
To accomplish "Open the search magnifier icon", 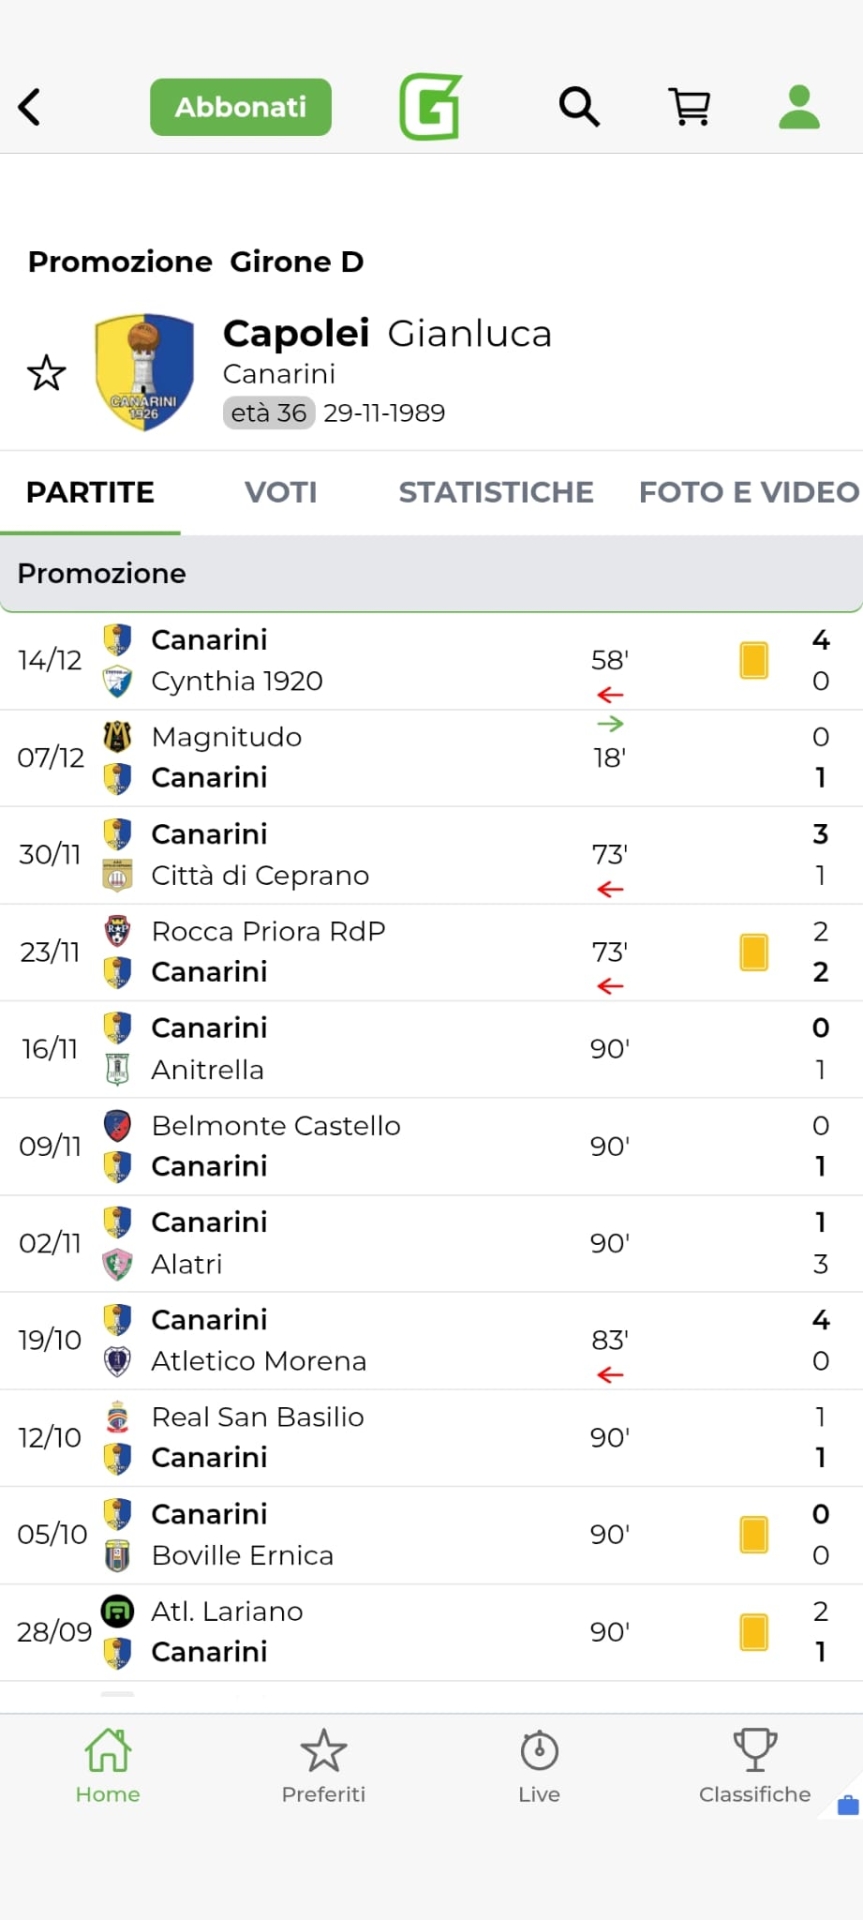I will 579,106.
